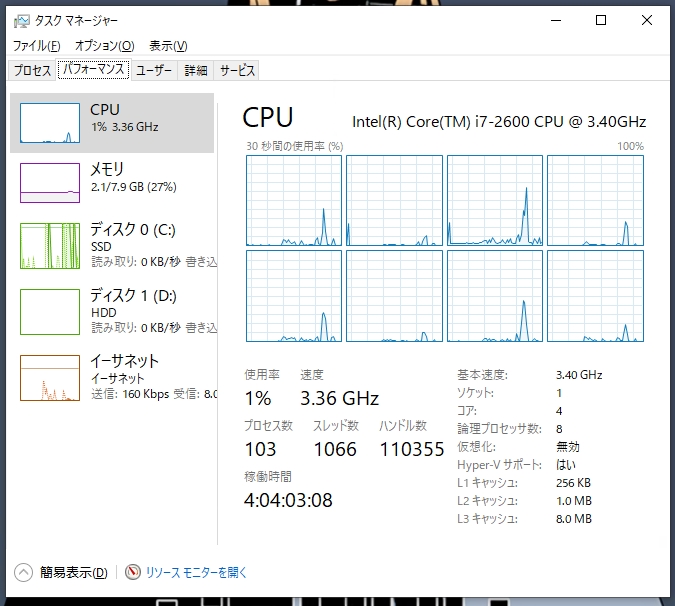Select the CPU mini graph in sidebar

point(50,123)
